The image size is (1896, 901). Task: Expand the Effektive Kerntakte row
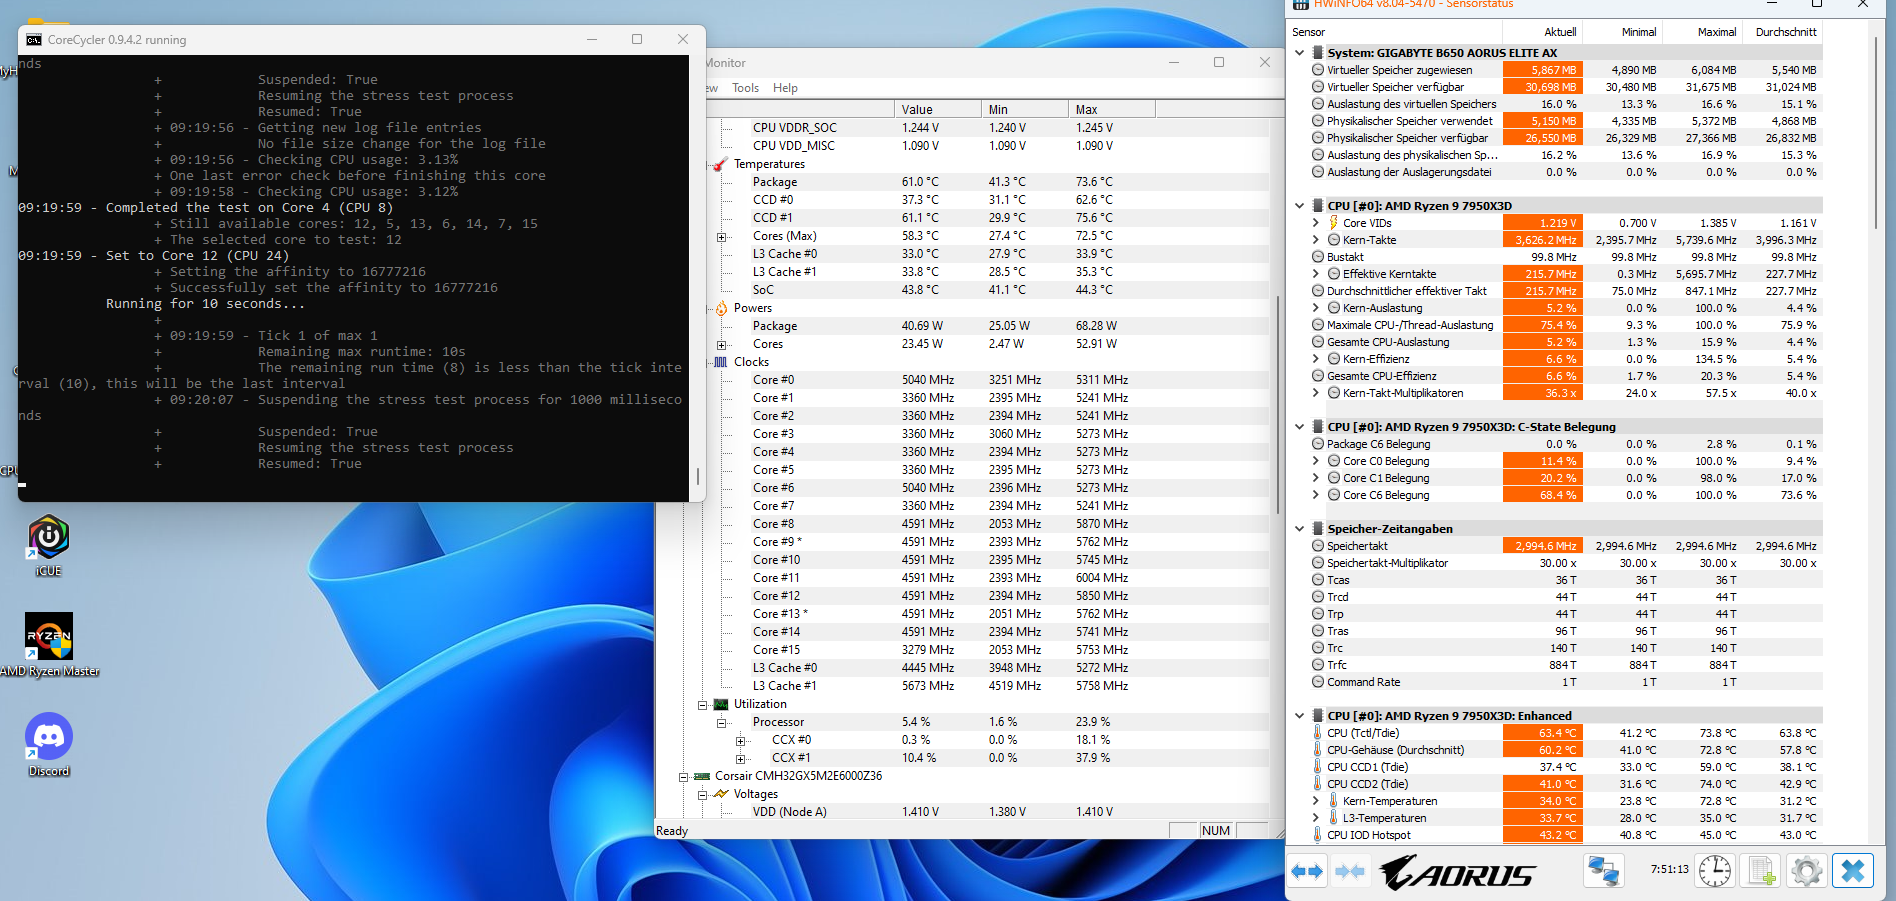tap(1316, 274)
